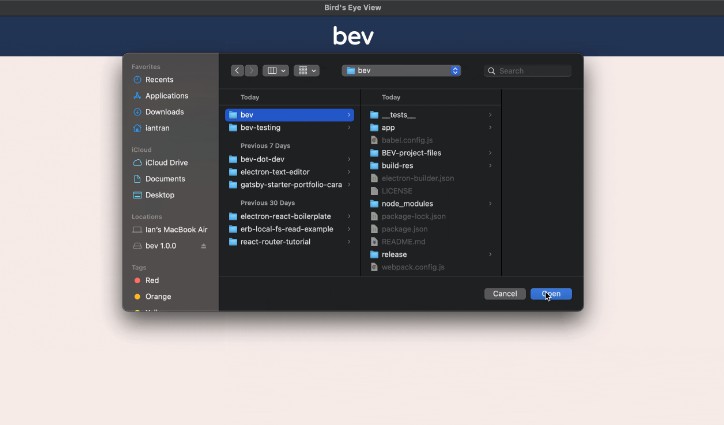Viewport: 724px width, 425px height.
Task: Click the babel.config.js file
Action: click(431, 140)
